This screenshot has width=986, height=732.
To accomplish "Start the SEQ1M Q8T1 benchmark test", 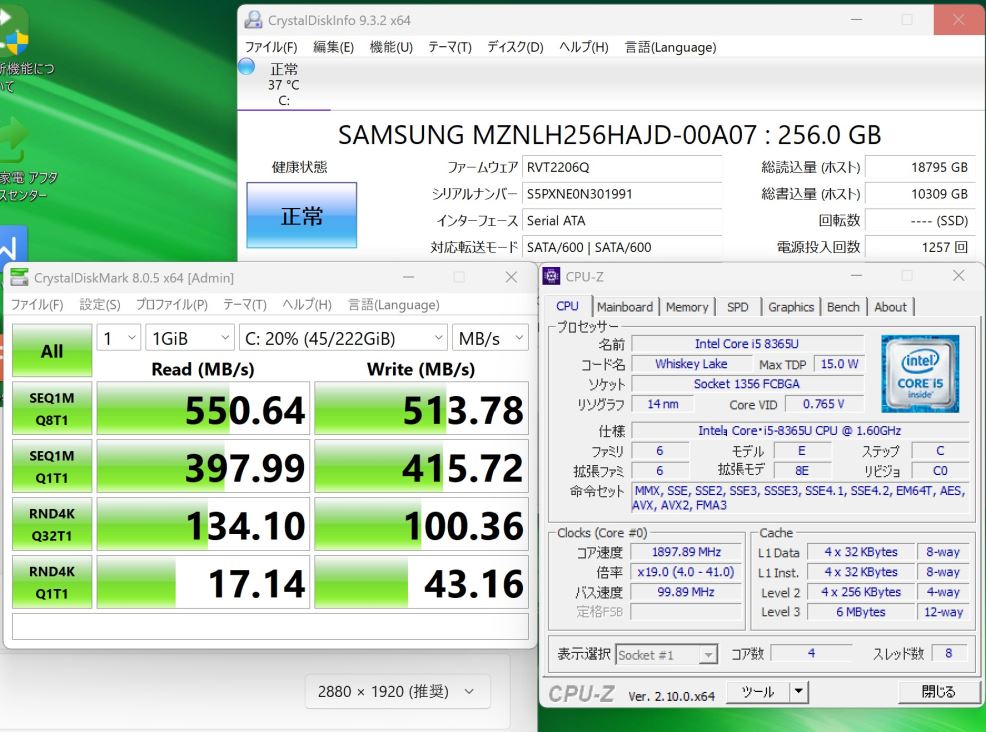I will pos(52,408).
